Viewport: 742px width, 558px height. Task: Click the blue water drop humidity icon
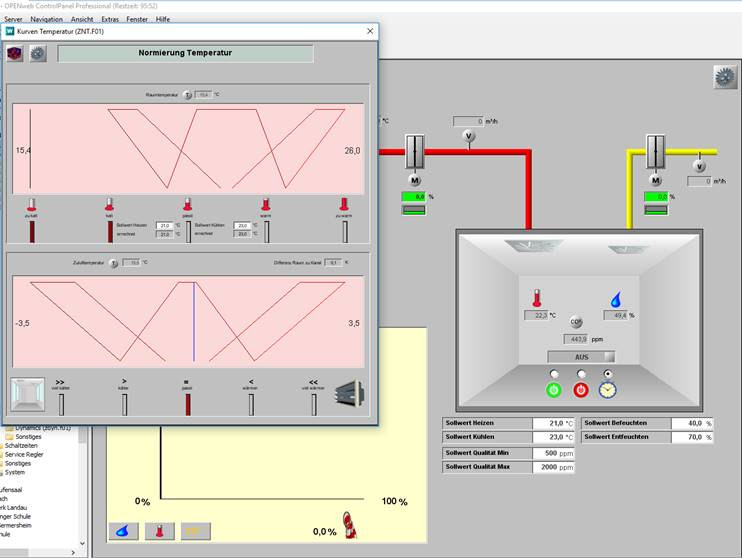point(617,297)
